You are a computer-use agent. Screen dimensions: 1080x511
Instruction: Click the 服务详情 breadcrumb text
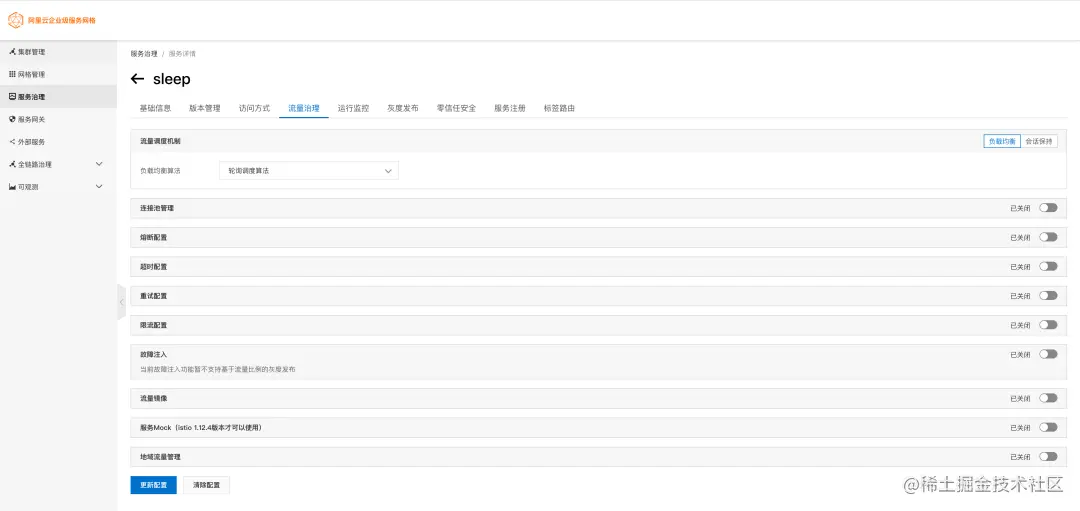click(182, 54)
